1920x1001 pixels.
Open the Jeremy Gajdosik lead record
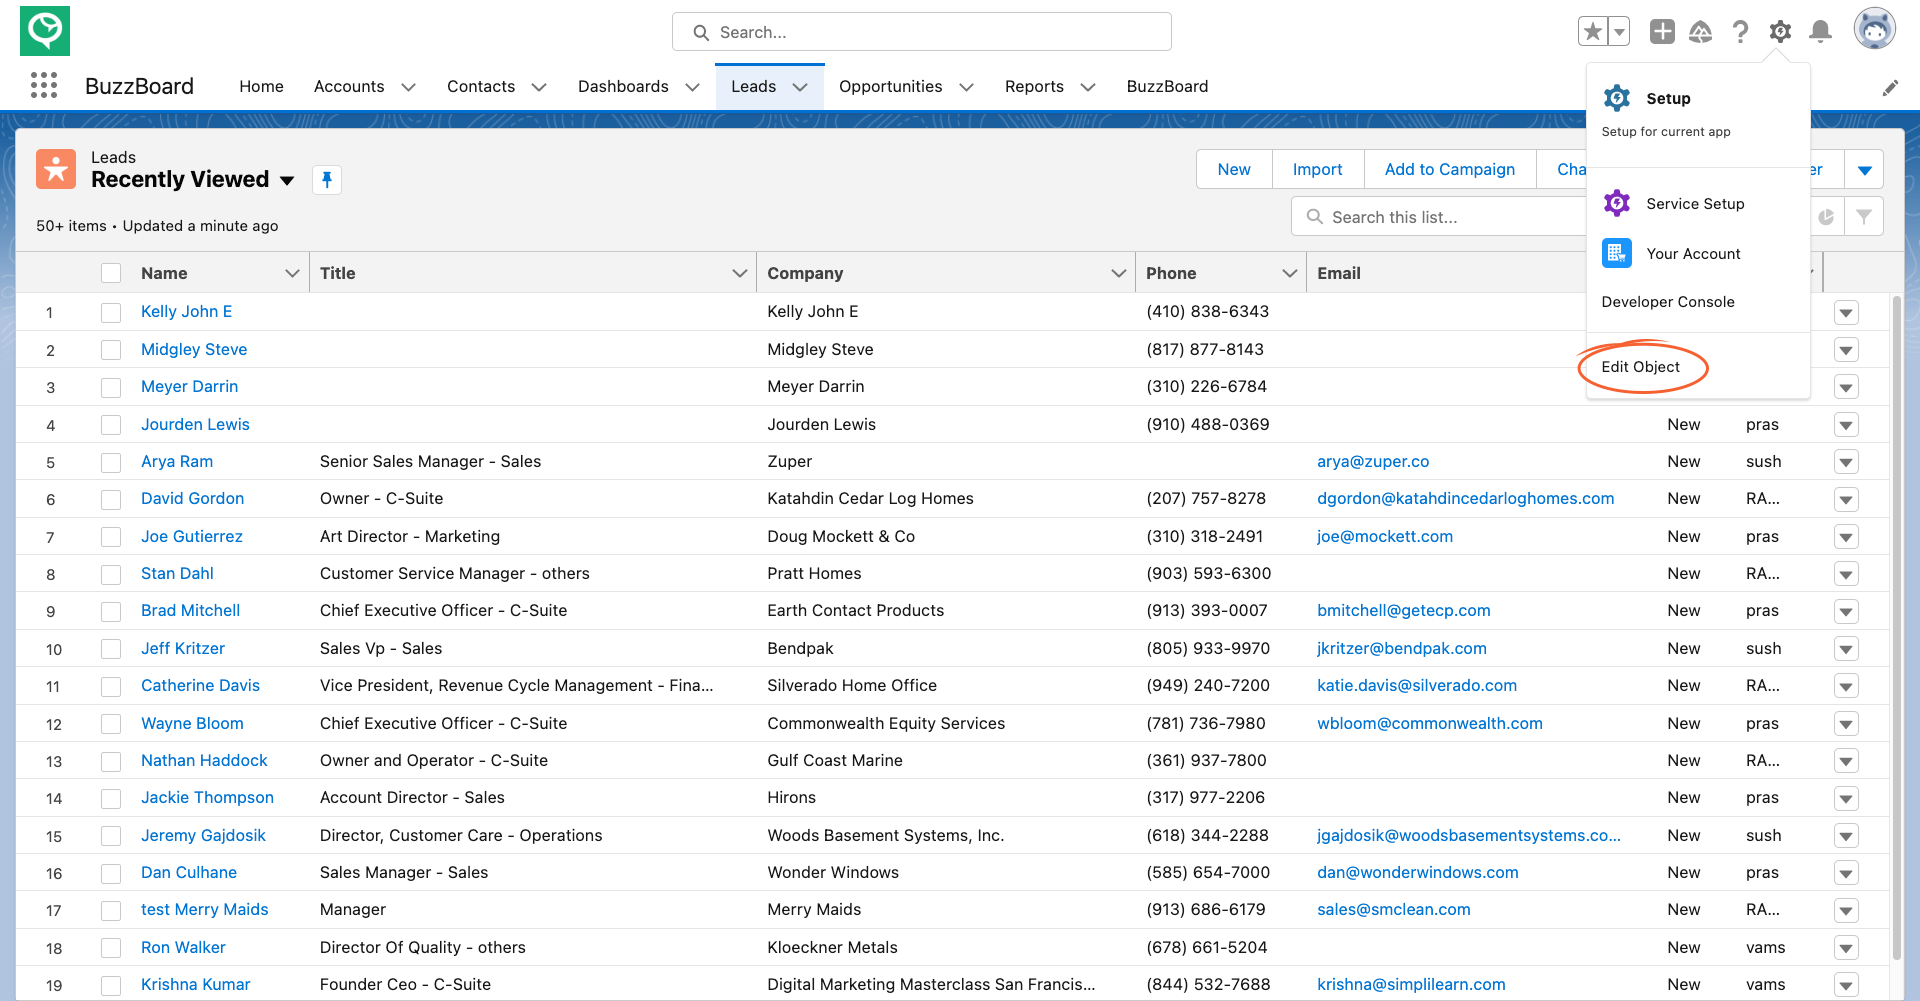point(203,835)
